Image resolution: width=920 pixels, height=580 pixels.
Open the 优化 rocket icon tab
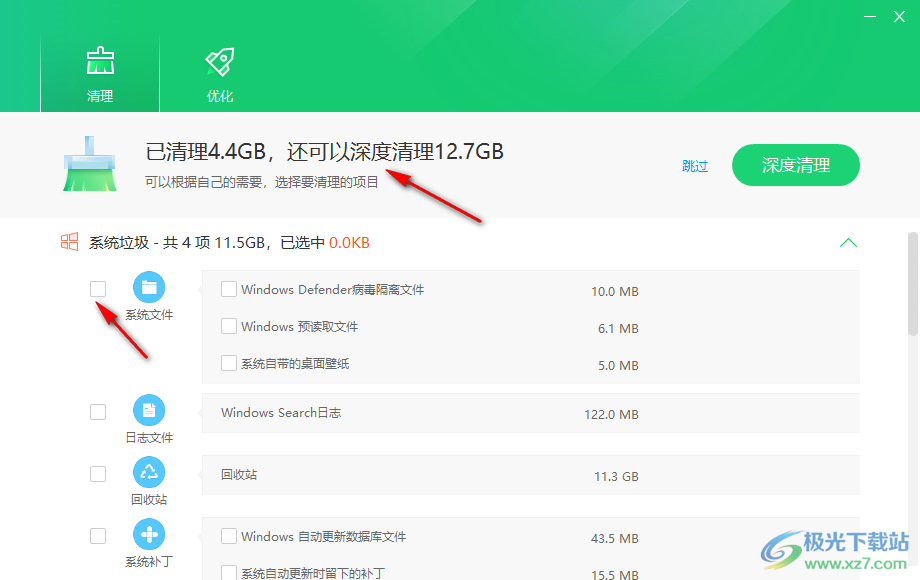click(x=220, y=64)
